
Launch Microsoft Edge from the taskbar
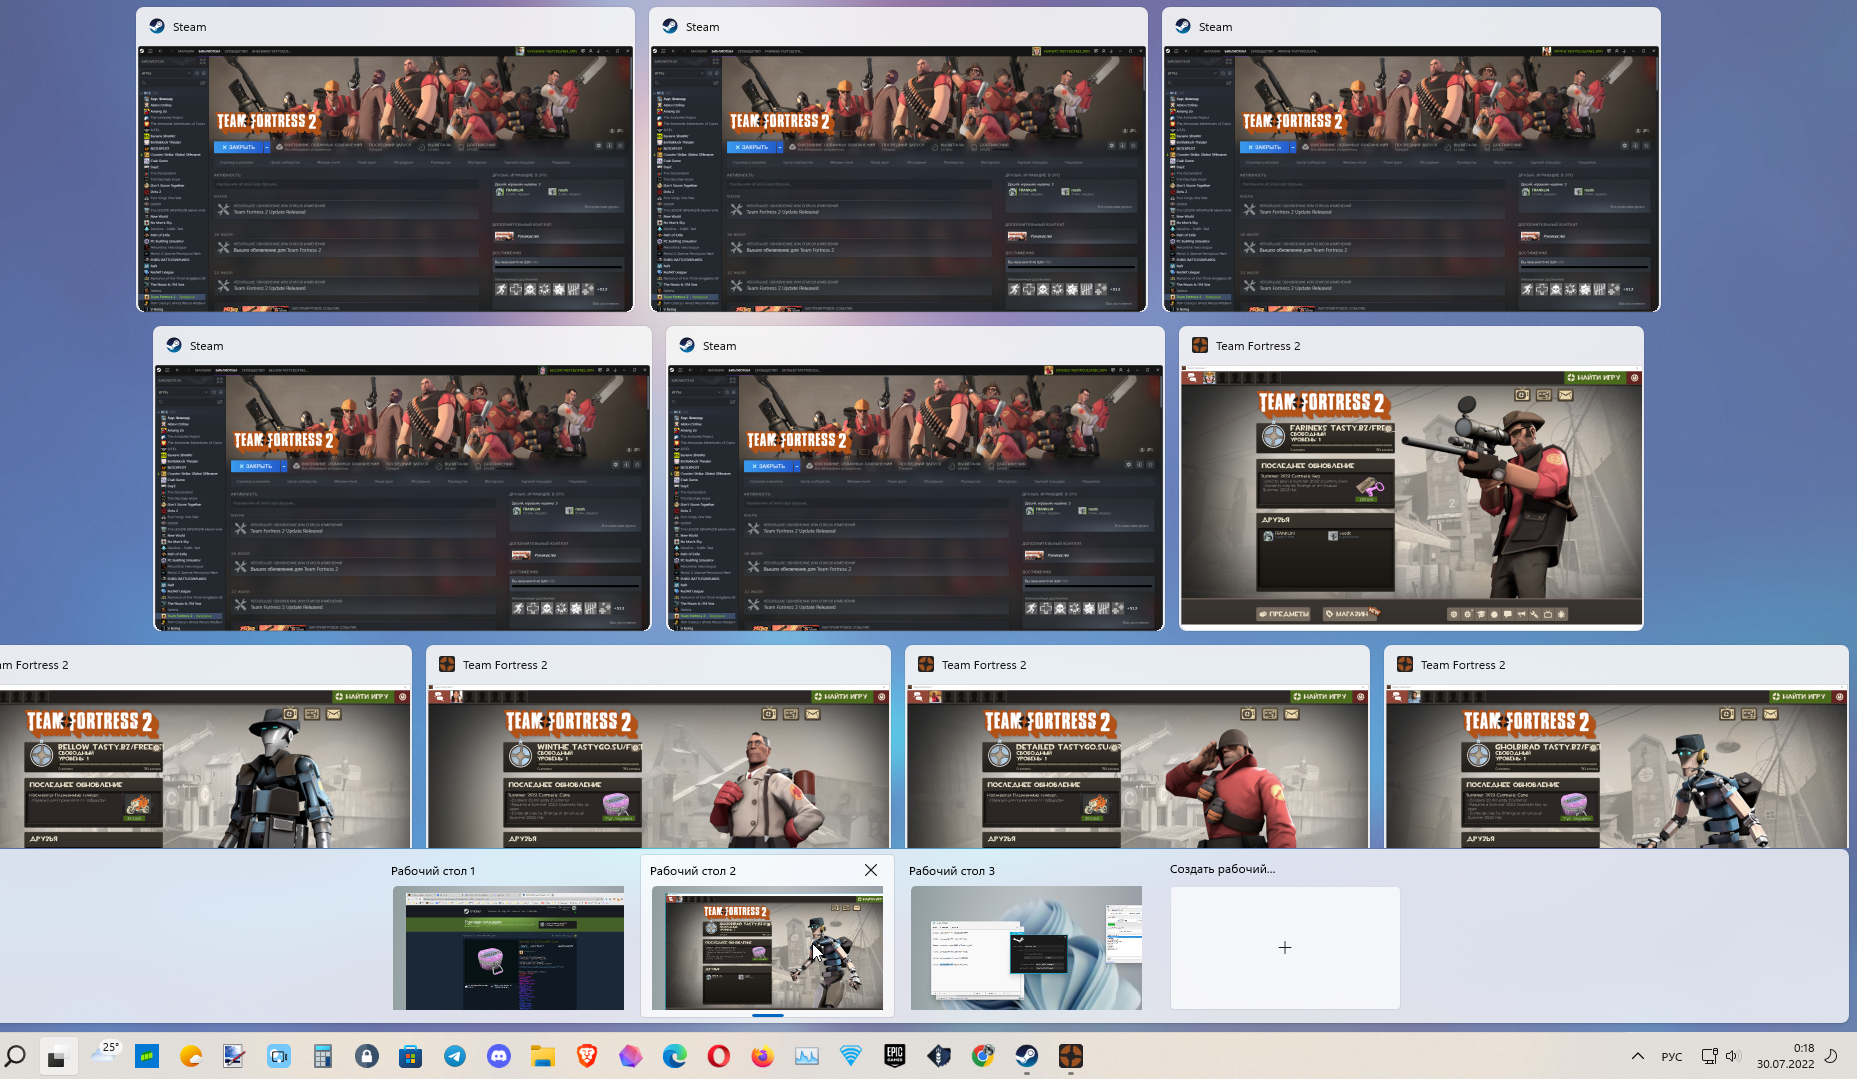coord(674,1056)
